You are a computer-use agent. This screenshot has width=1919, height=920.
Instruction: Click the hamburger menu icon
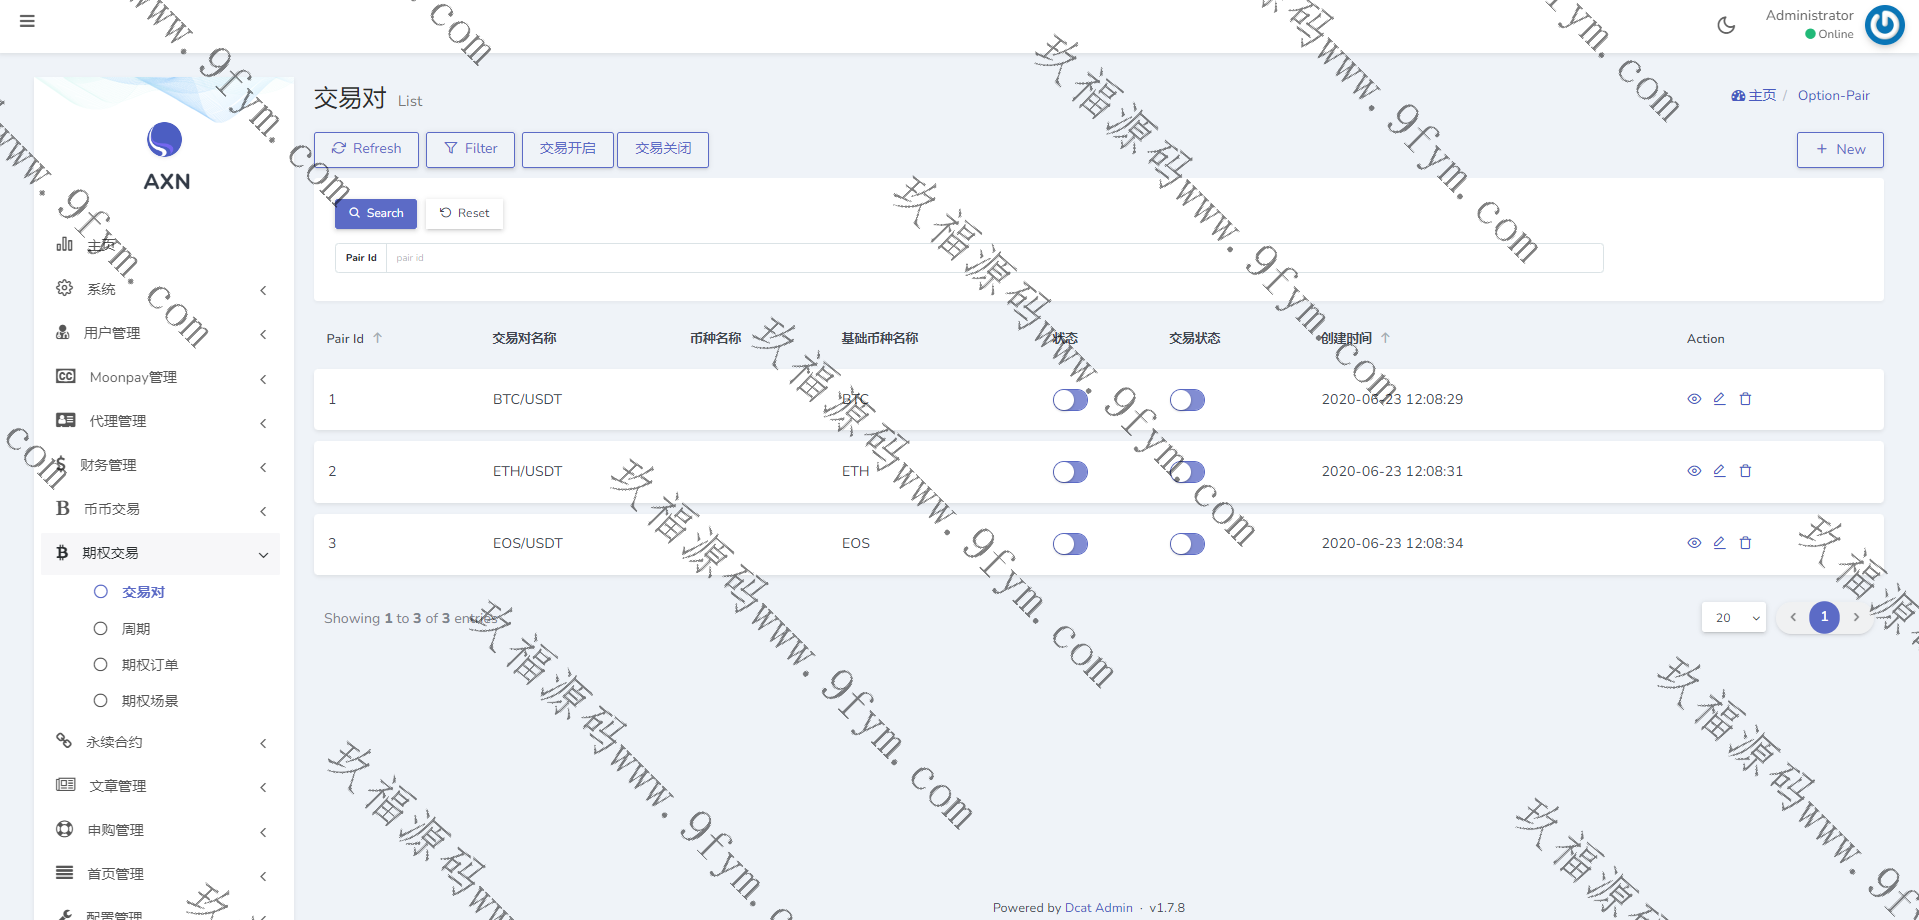[x=27, y=21]
